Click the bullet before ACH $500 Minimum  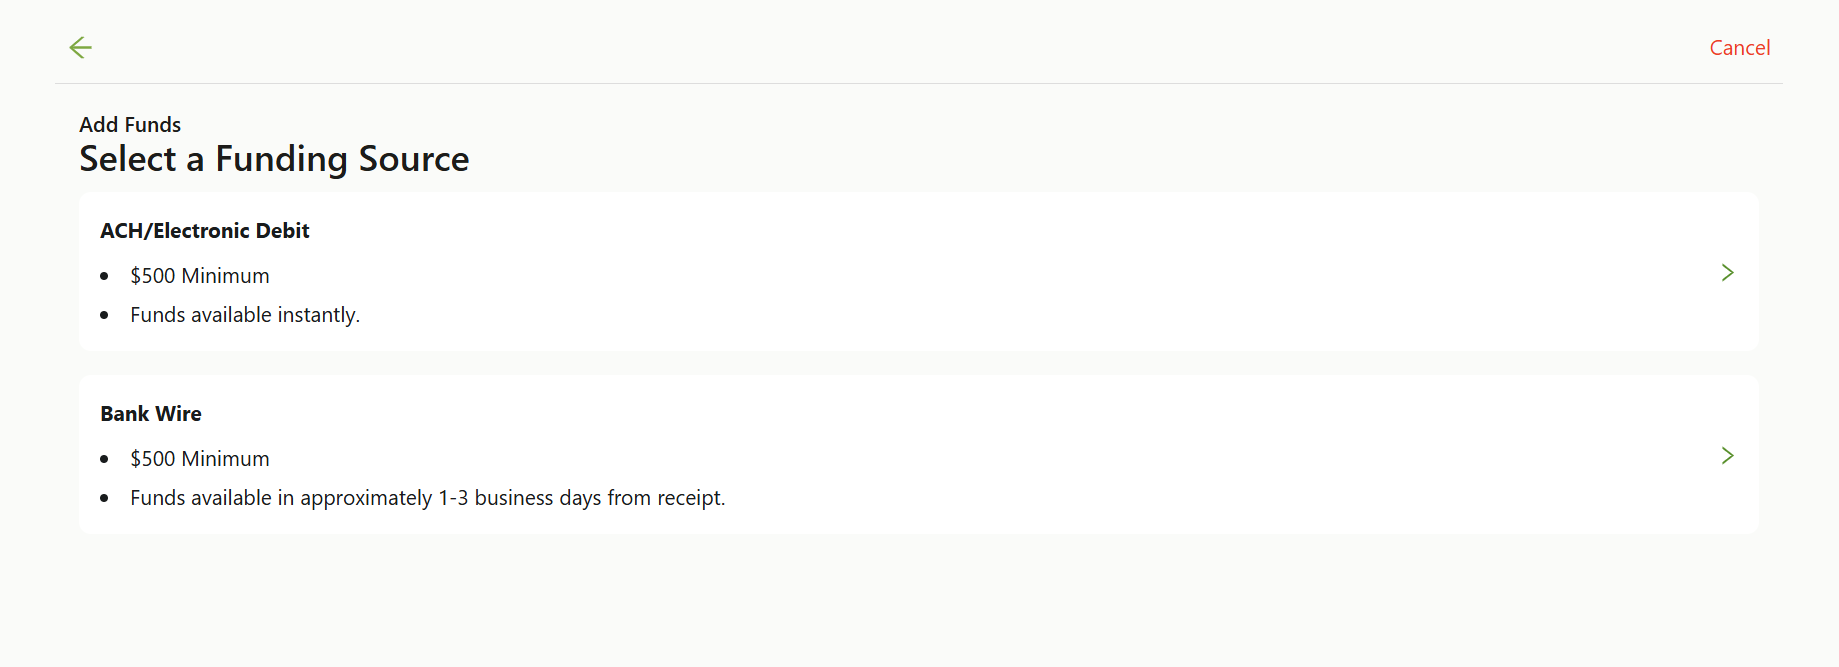pos(104,276)
